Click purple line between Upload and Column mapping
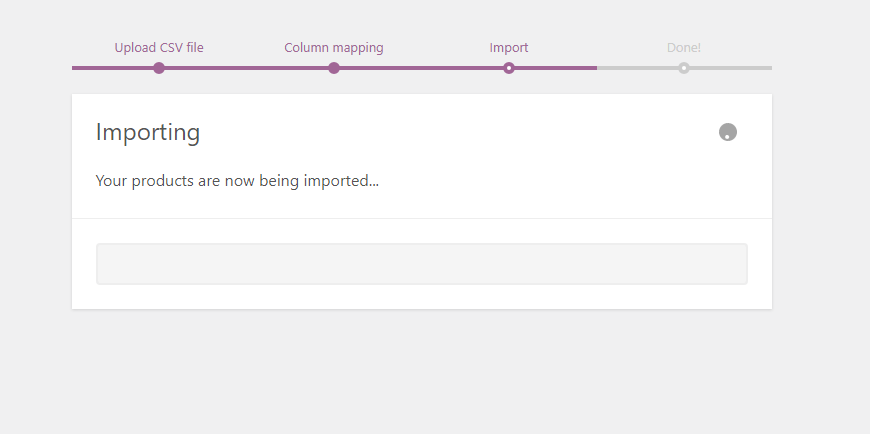Viewport: 870px width, 434px height. point(246,68)
